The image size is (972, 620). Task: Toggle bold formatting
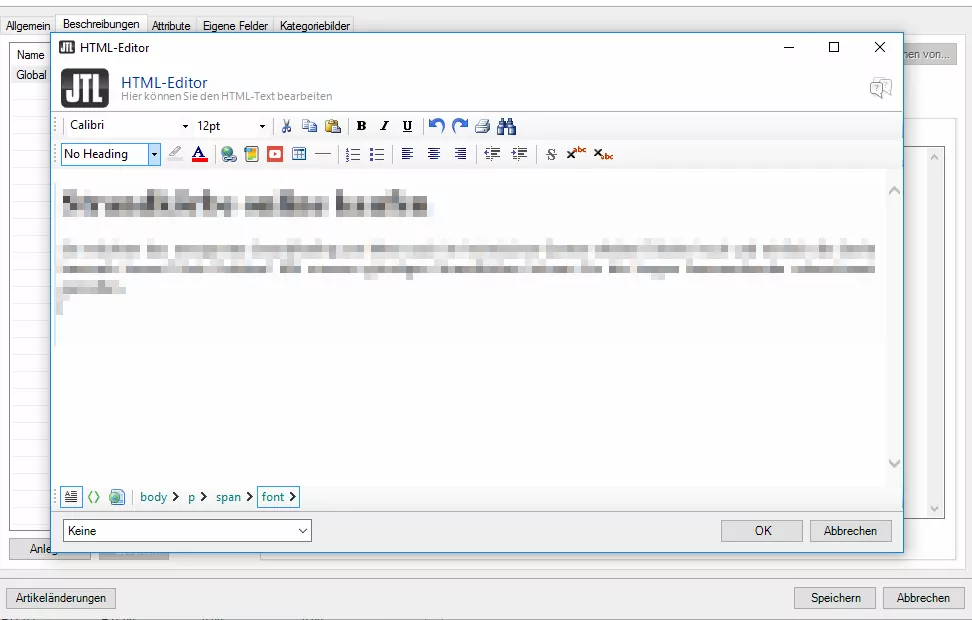(x=361, y=126)
